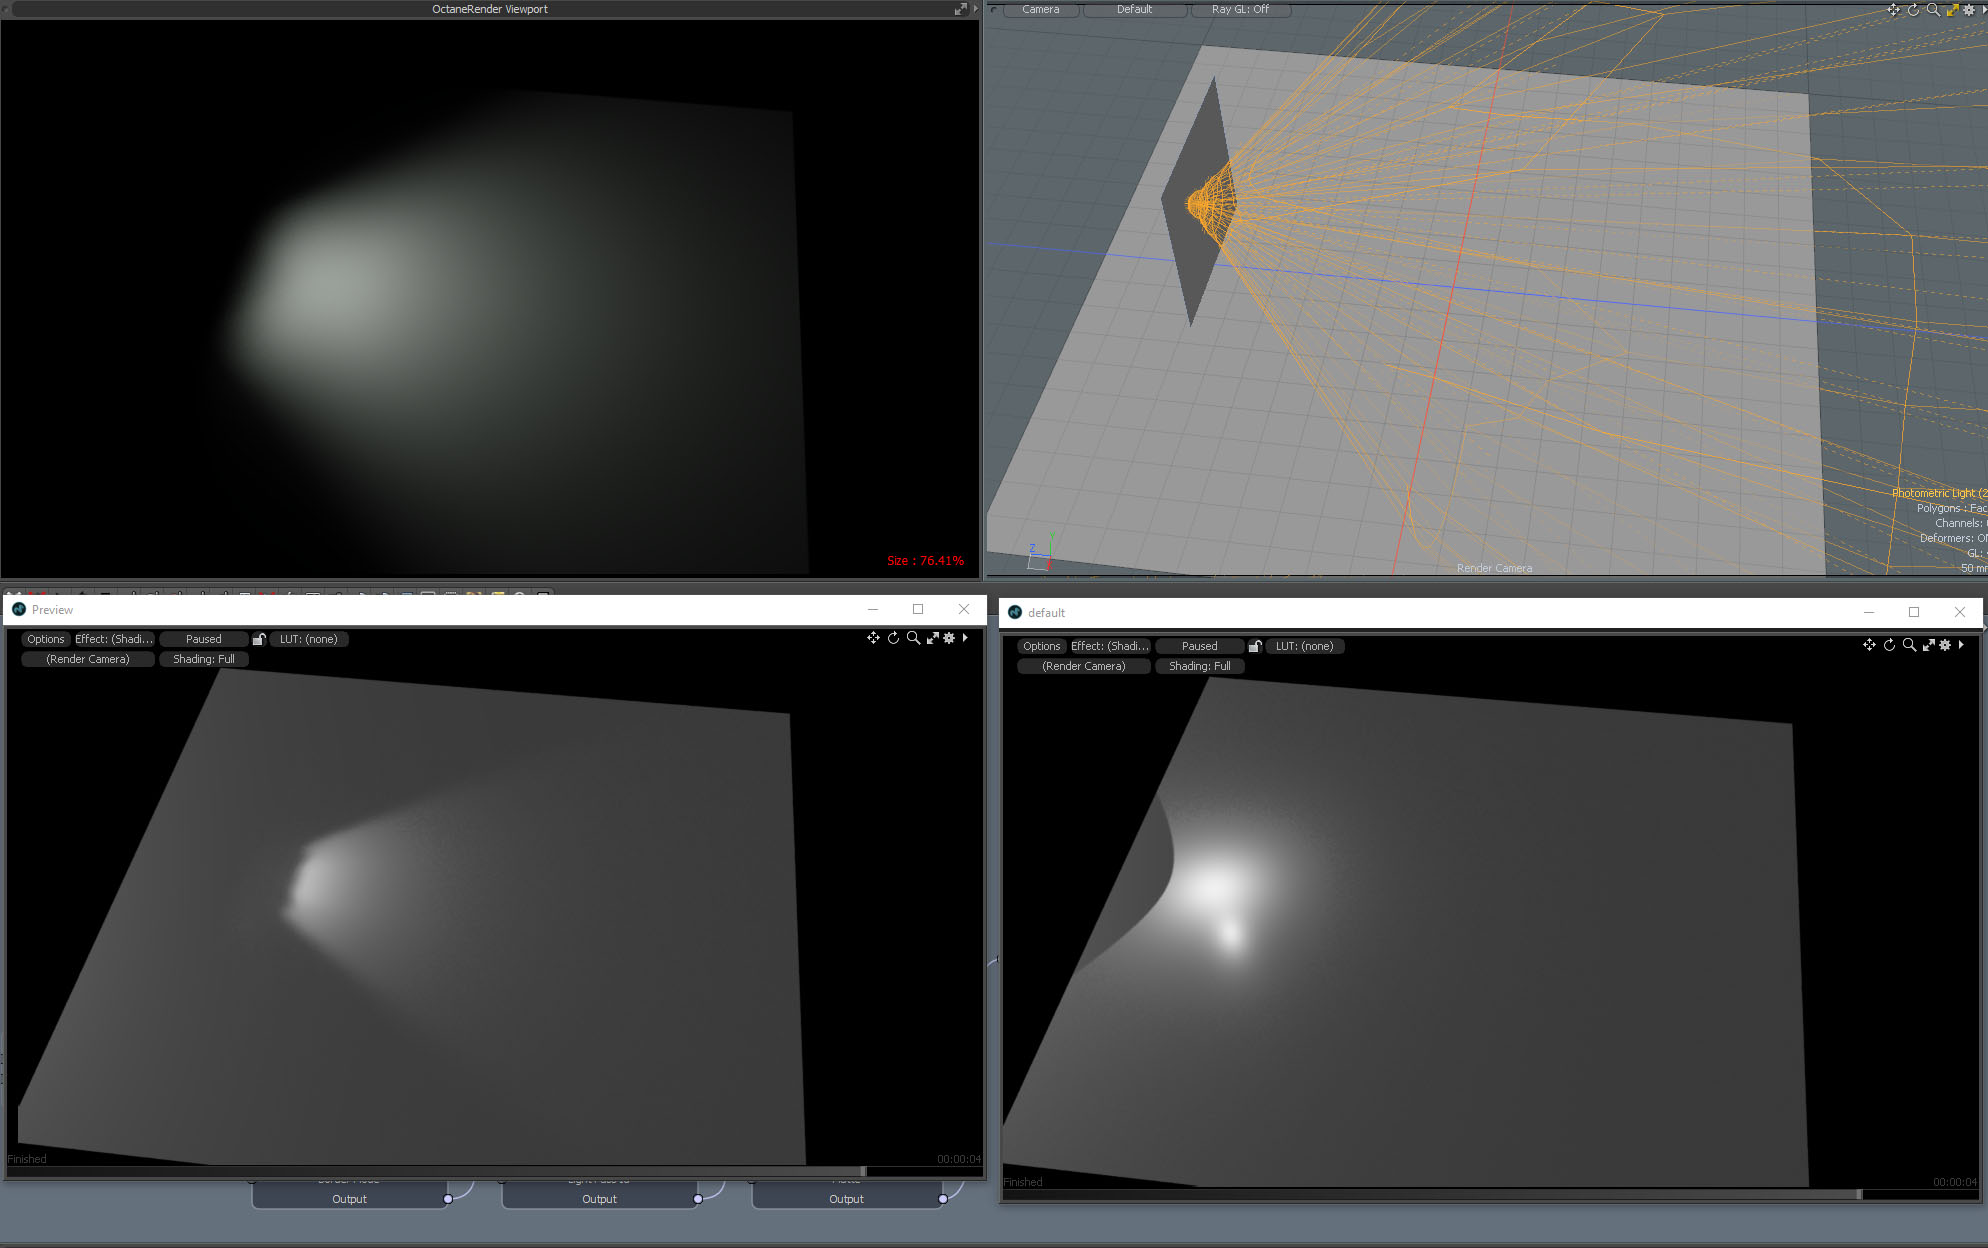Click Options button in default window
Image resolution: width=1988 pixels, height=1248 pixels.
[x=1041, y=646]
